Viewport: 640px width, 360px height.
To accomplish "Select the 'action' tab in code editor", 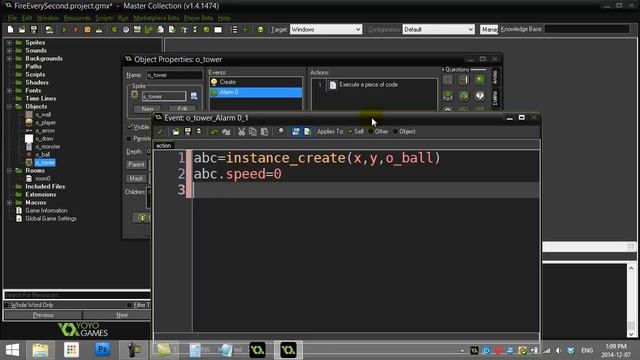I will point(163,145).
